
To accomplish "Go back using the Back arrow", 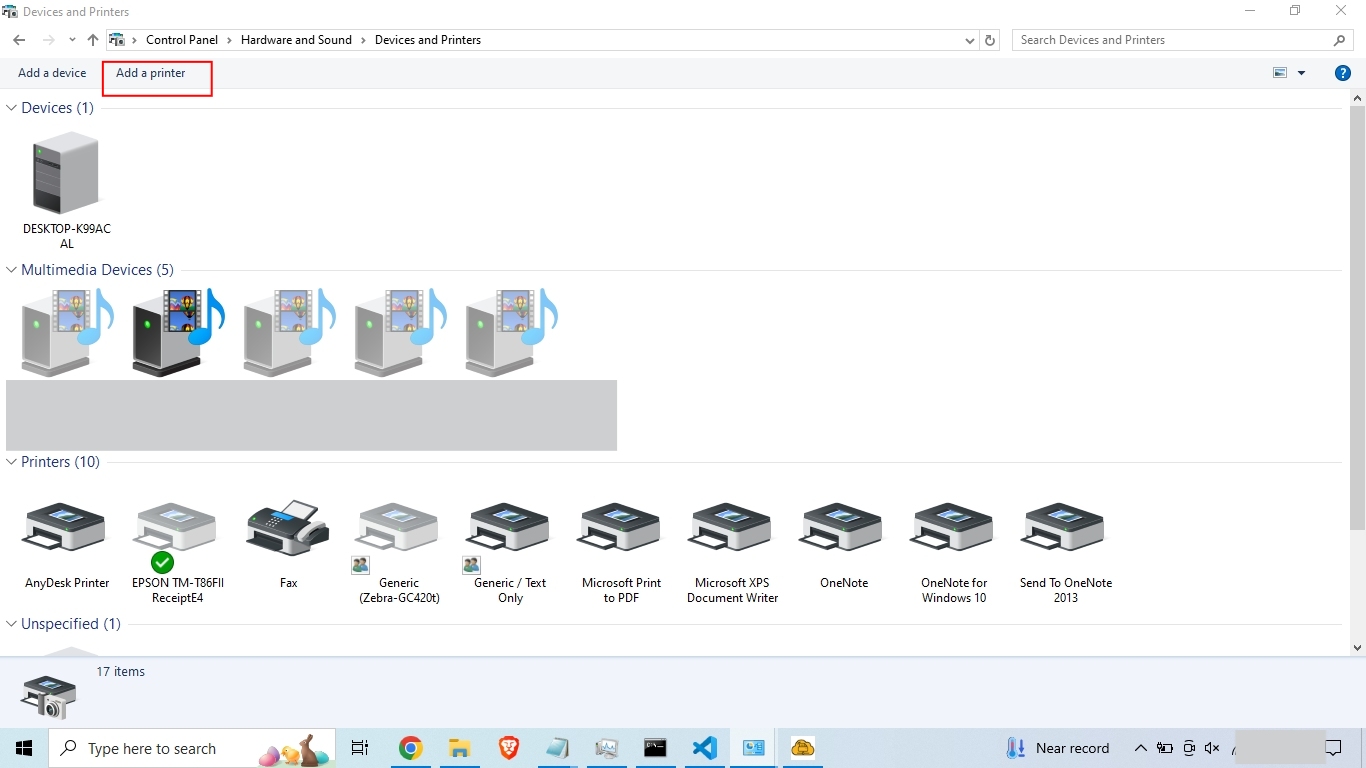I will 19,40.
